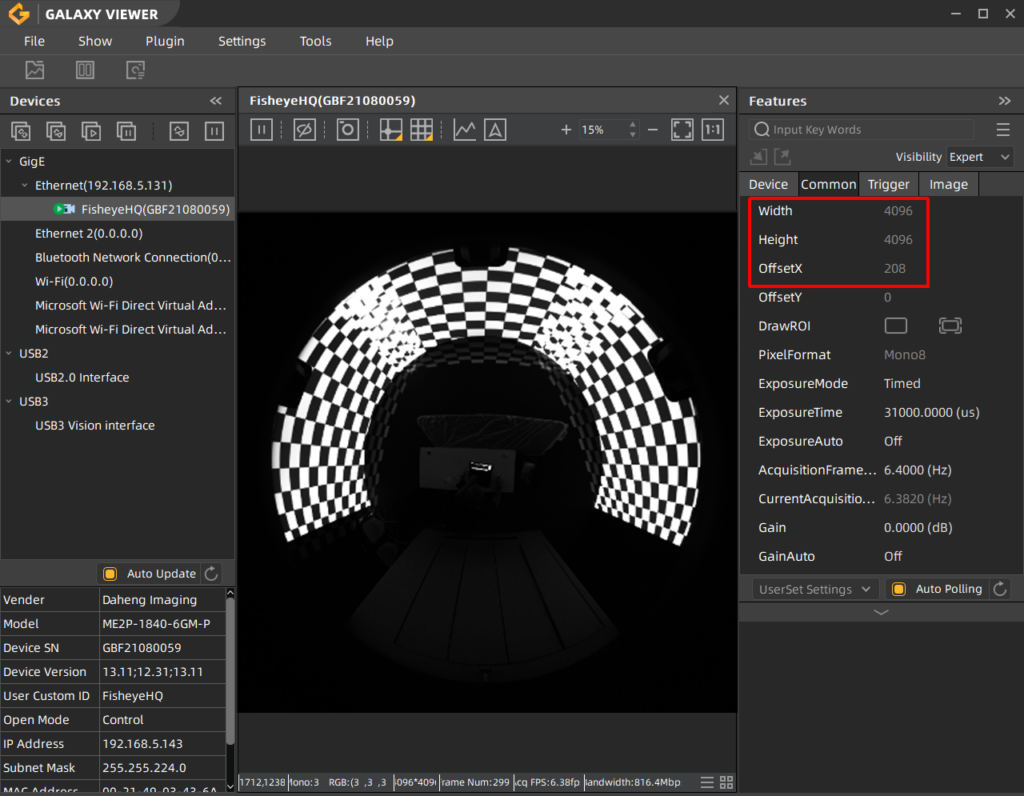
Task: View the image at 1:1 scale
Action: (x=712, y=129)
